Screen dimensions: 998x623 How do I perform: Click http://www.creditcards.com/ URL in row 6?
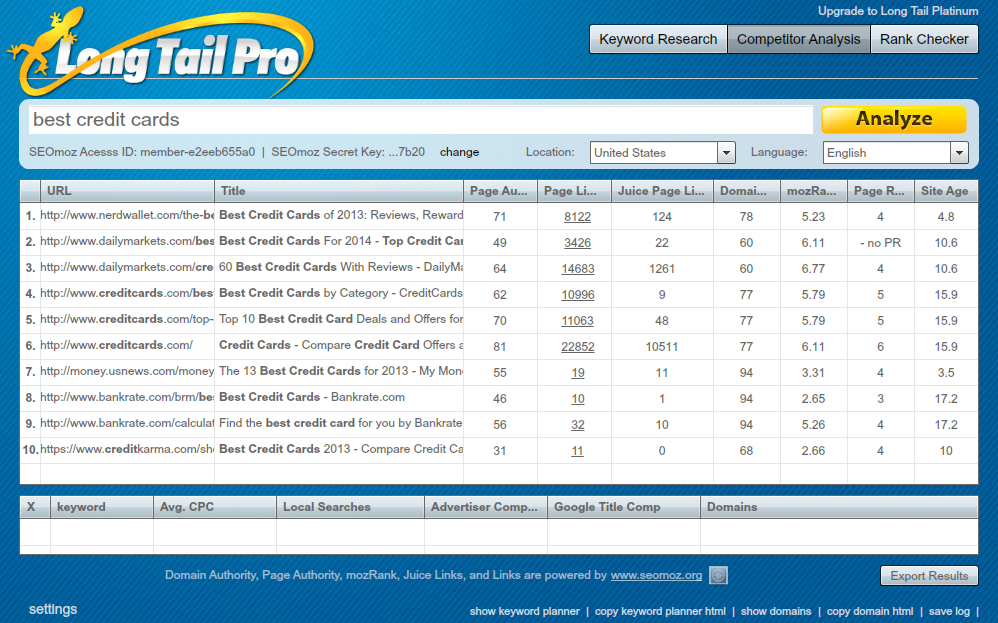tap(116, 345)
